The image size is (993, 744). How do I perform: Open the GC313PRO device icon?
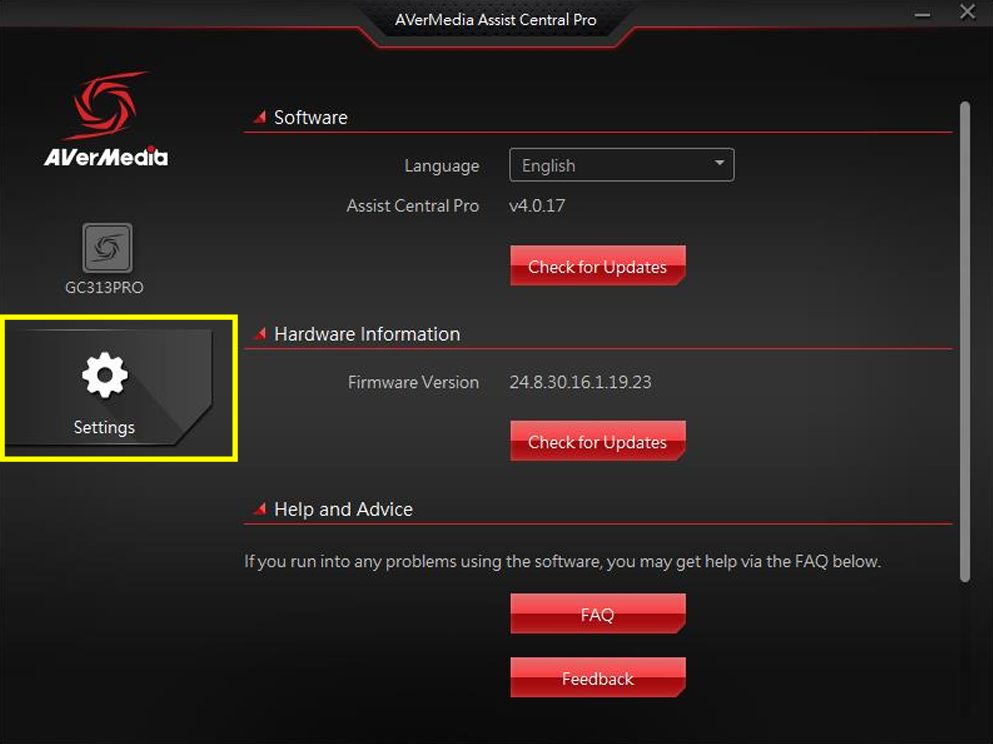(107, 248)
